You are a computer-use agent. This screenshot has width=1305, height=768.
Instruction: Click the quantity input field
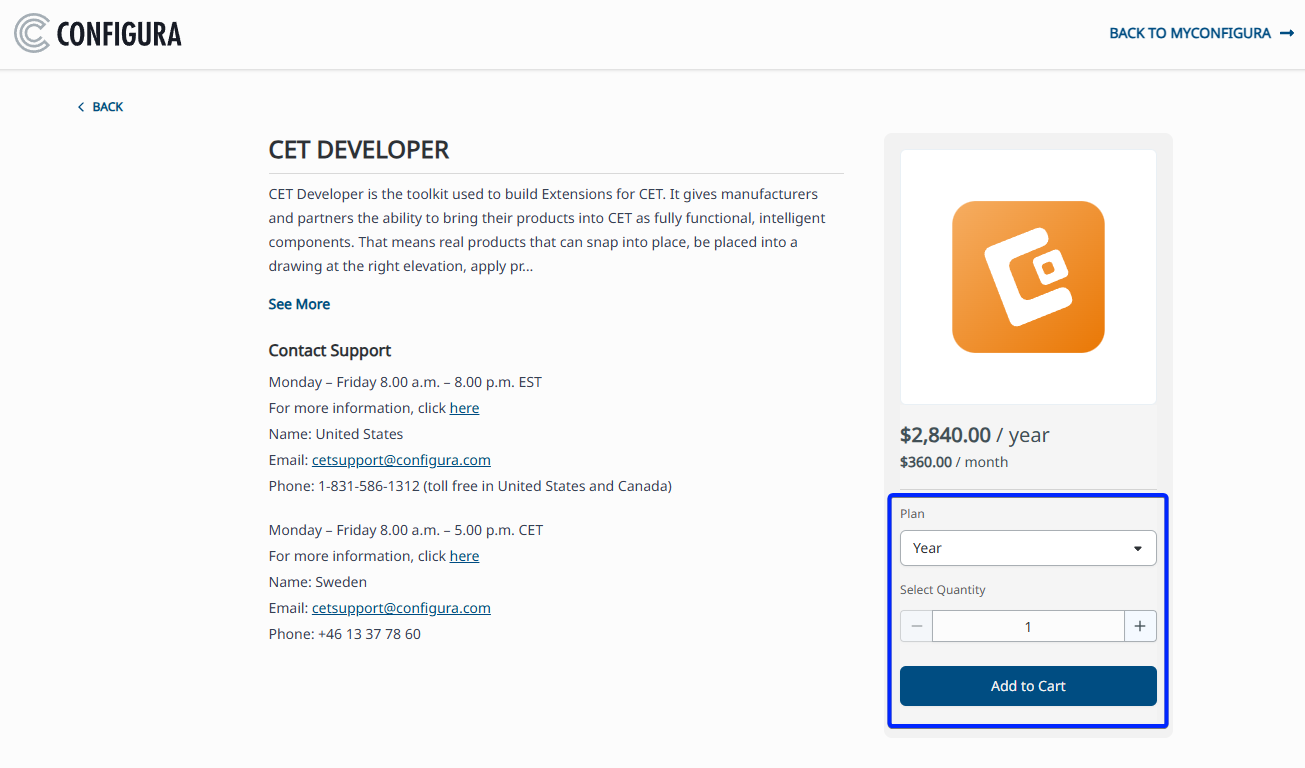1028,626
